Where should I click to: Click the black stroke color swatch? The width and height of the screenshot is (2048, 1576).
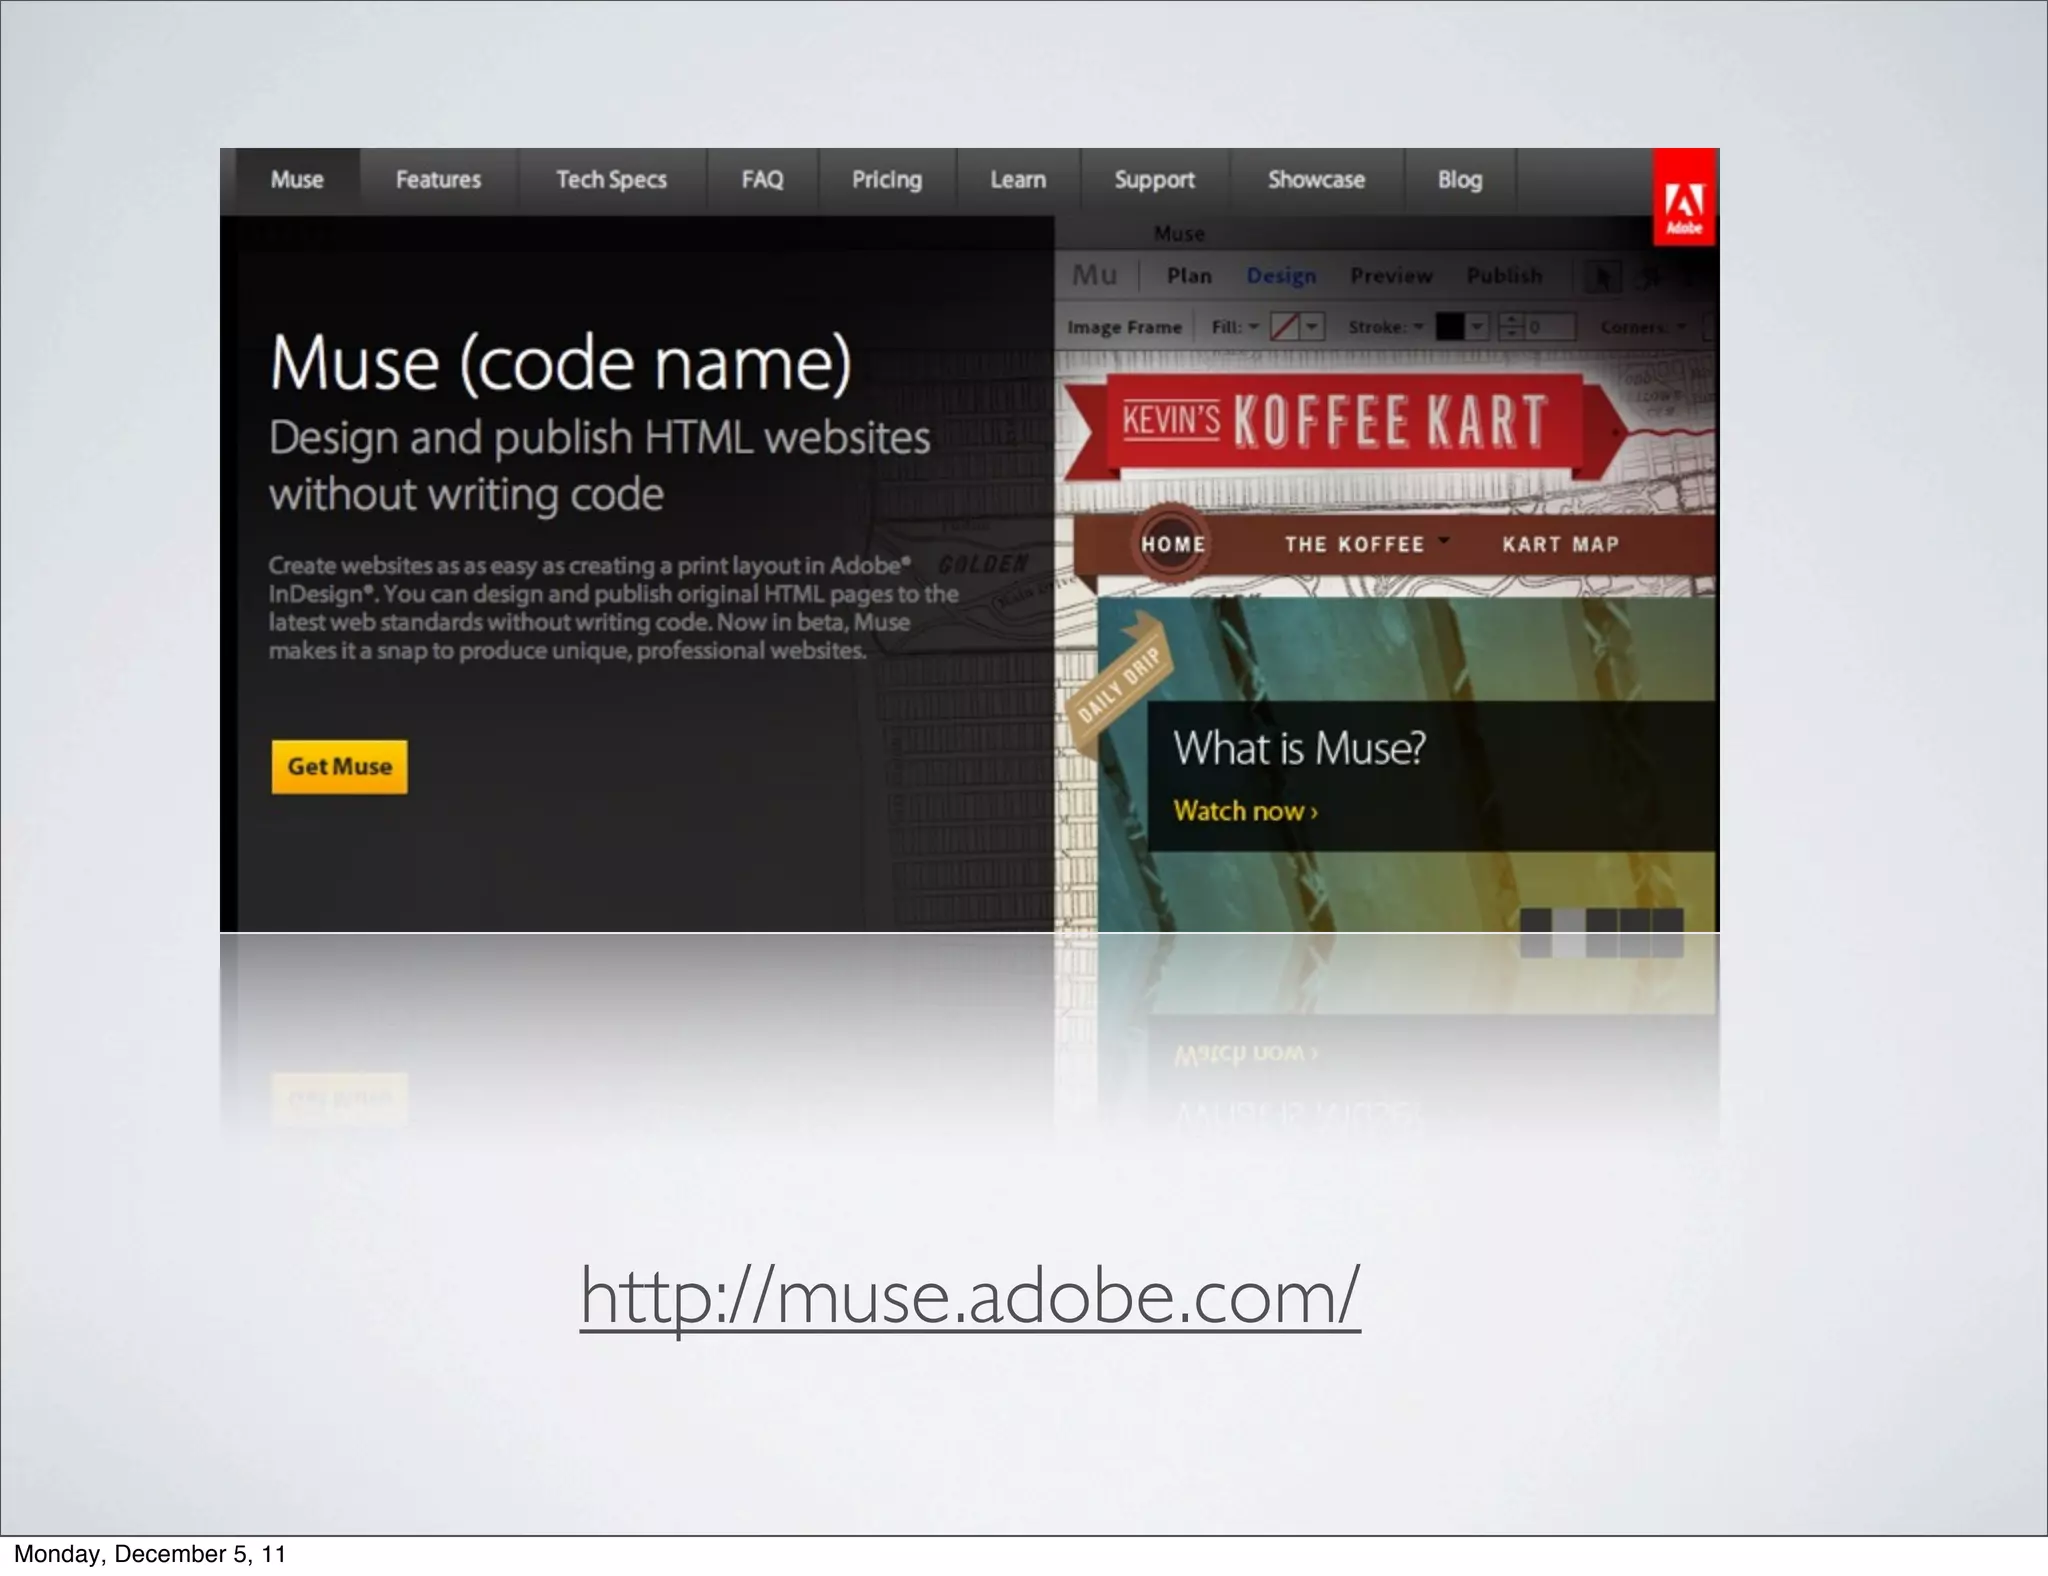click(x=1450, y=327)
